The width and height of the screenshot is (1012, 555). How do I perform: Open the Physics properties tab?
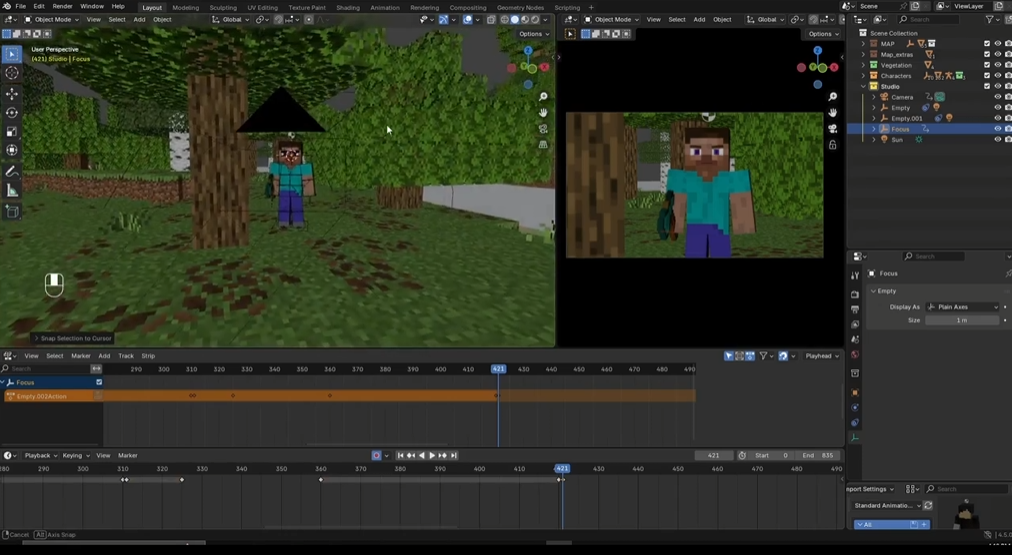pyautogui.click(x=855, y=407)
